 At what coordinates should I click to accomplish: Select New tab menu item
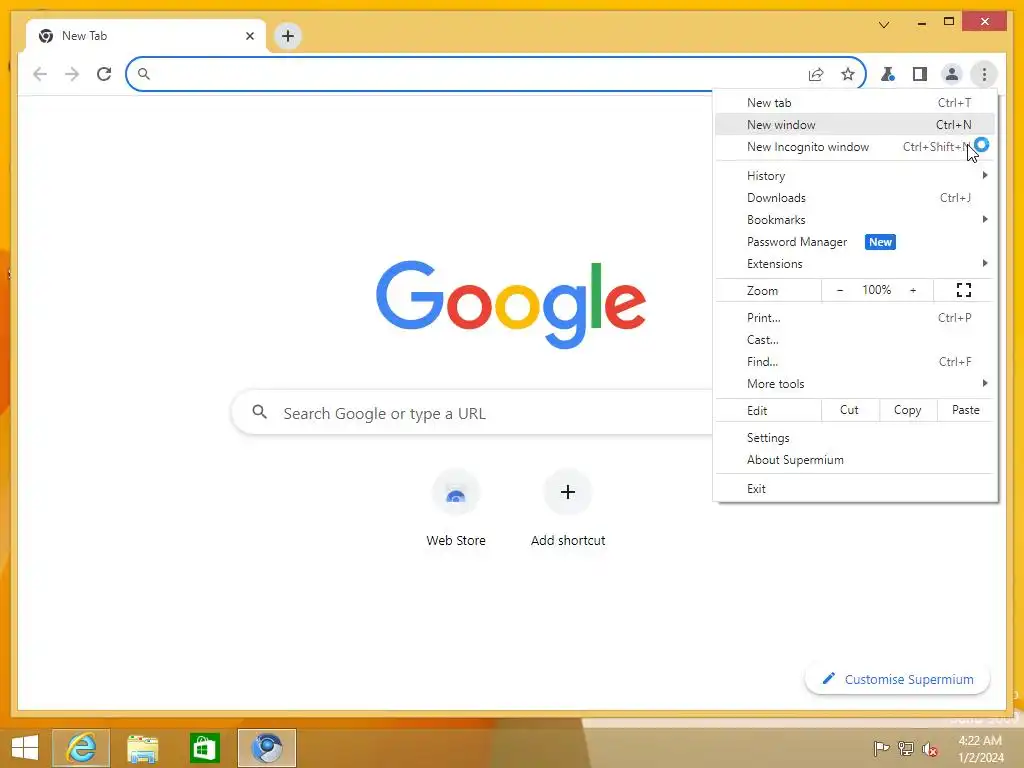[855, 103]
